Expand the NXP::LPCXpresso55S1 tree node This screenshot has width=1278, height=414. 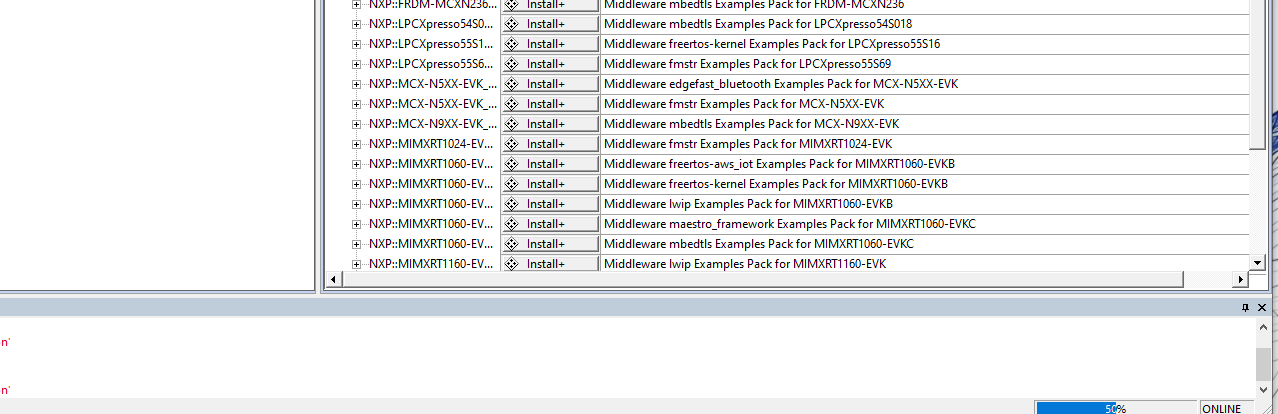[x=357, y=44]
